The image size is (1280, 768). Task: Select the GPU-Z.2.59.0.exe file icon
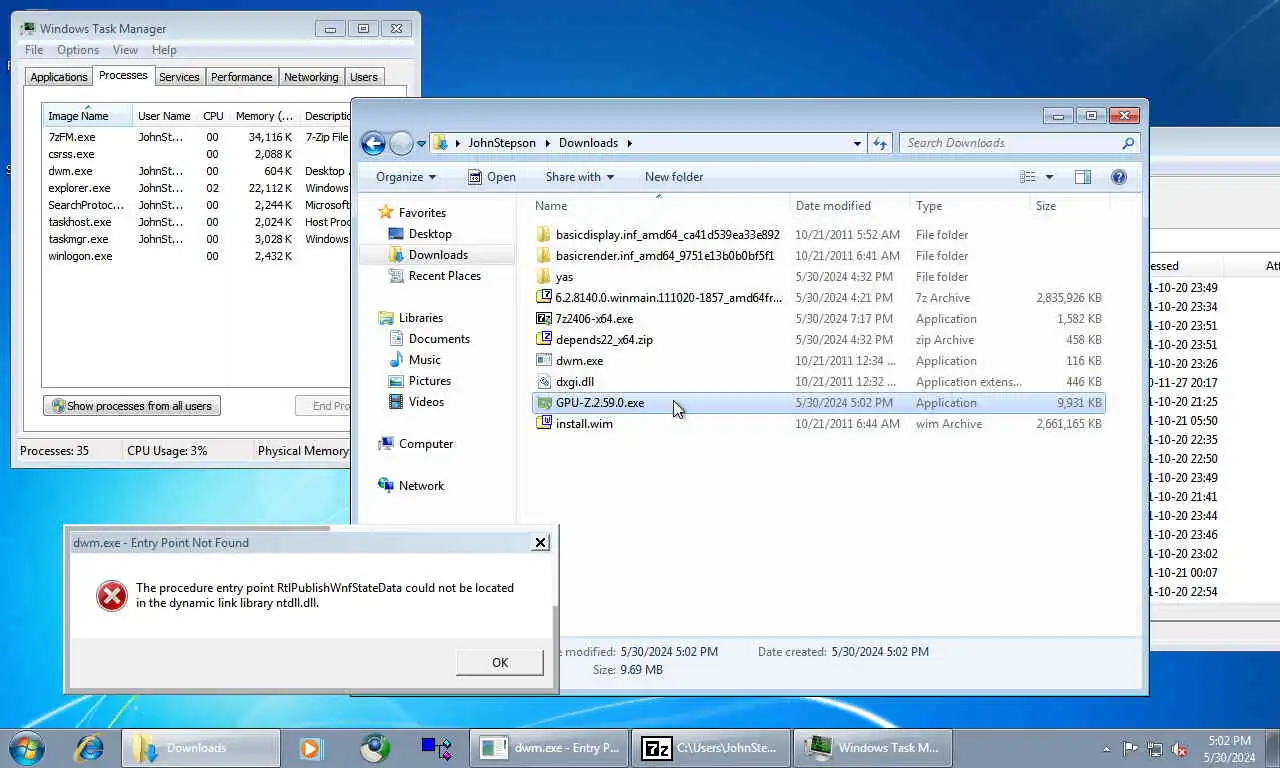[544, 403]
